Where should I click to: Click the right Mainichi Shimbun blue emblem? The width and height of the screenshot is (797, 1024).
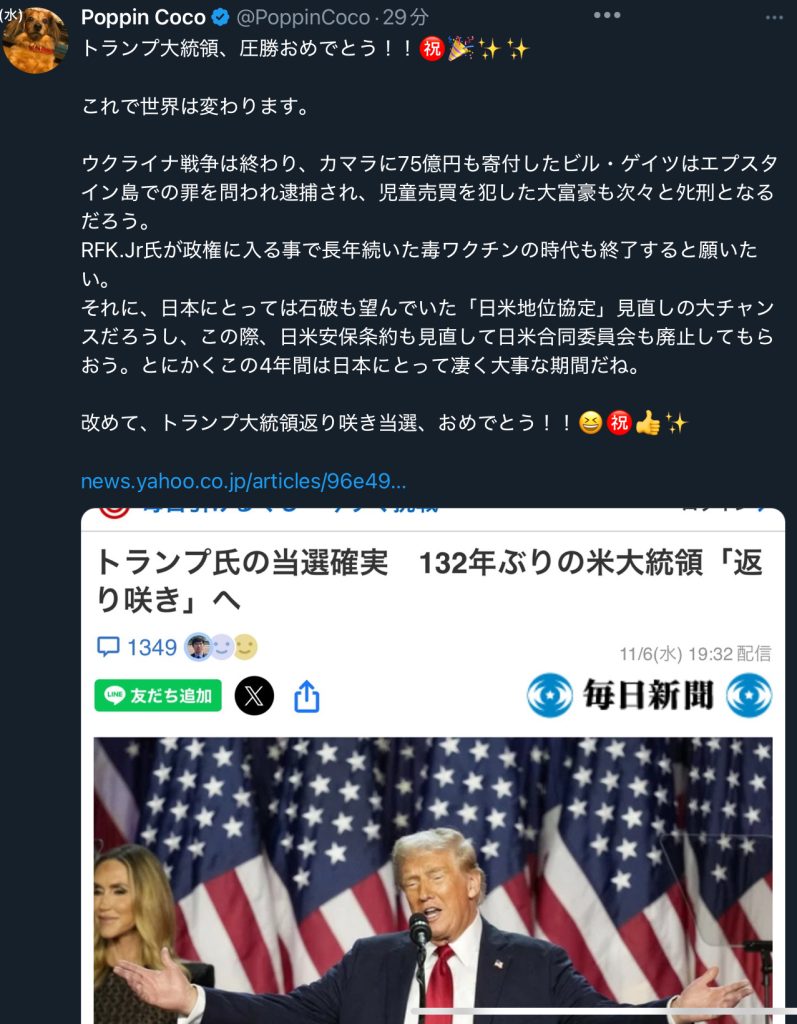pyautogui.click(x=749, y=696)
